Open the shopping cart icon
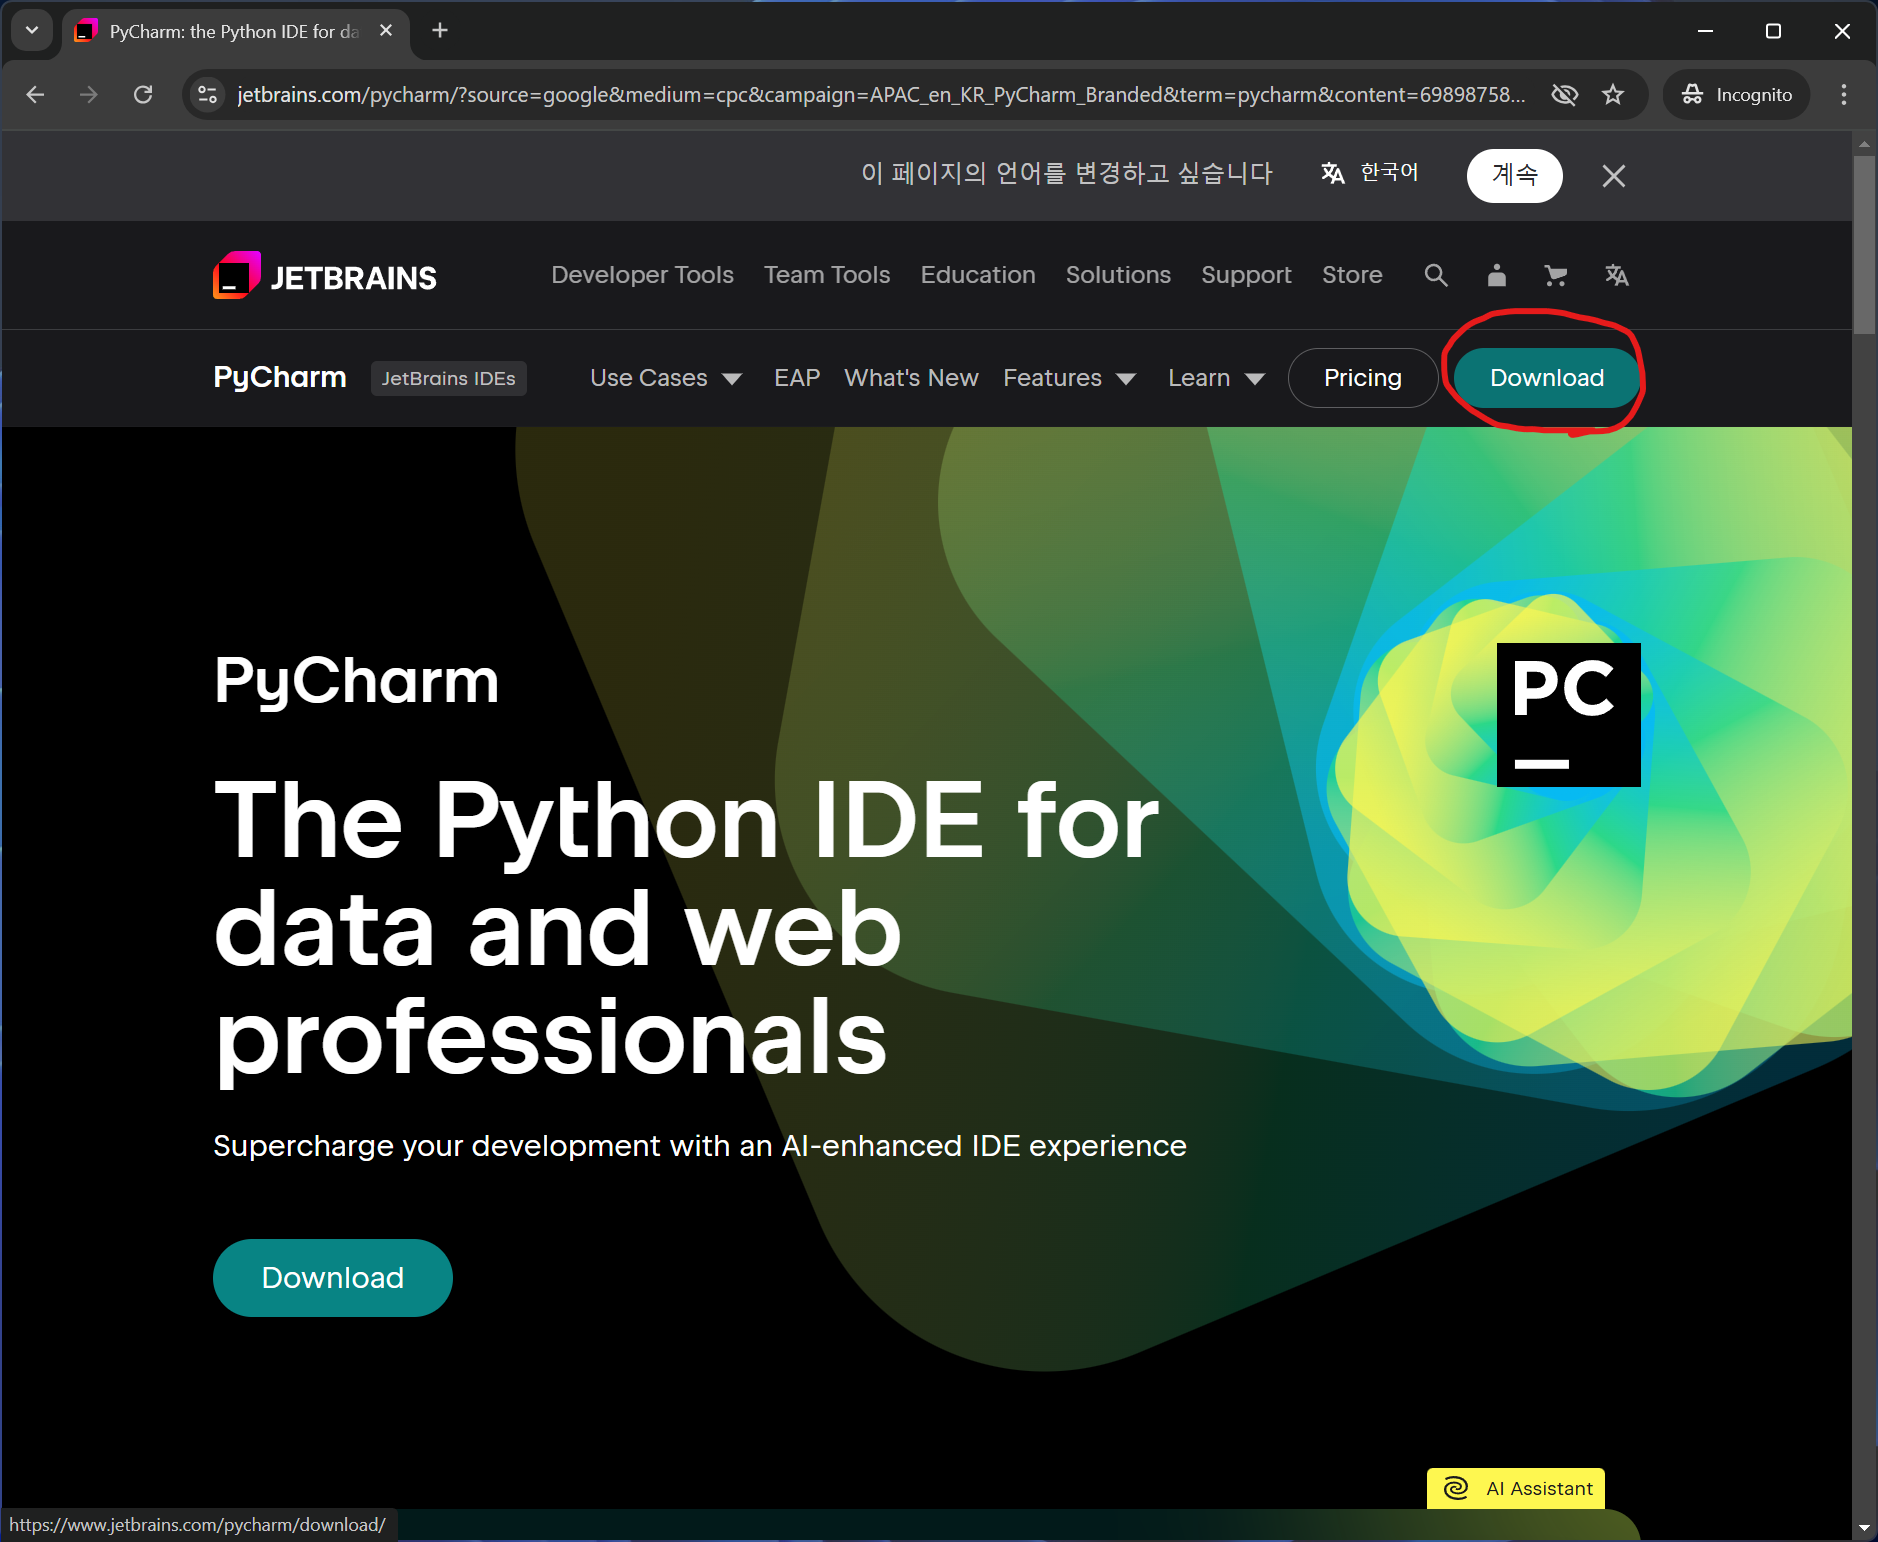Screen dimensions: 1878x1542 pyautogui.click(x=1555, y=276)
